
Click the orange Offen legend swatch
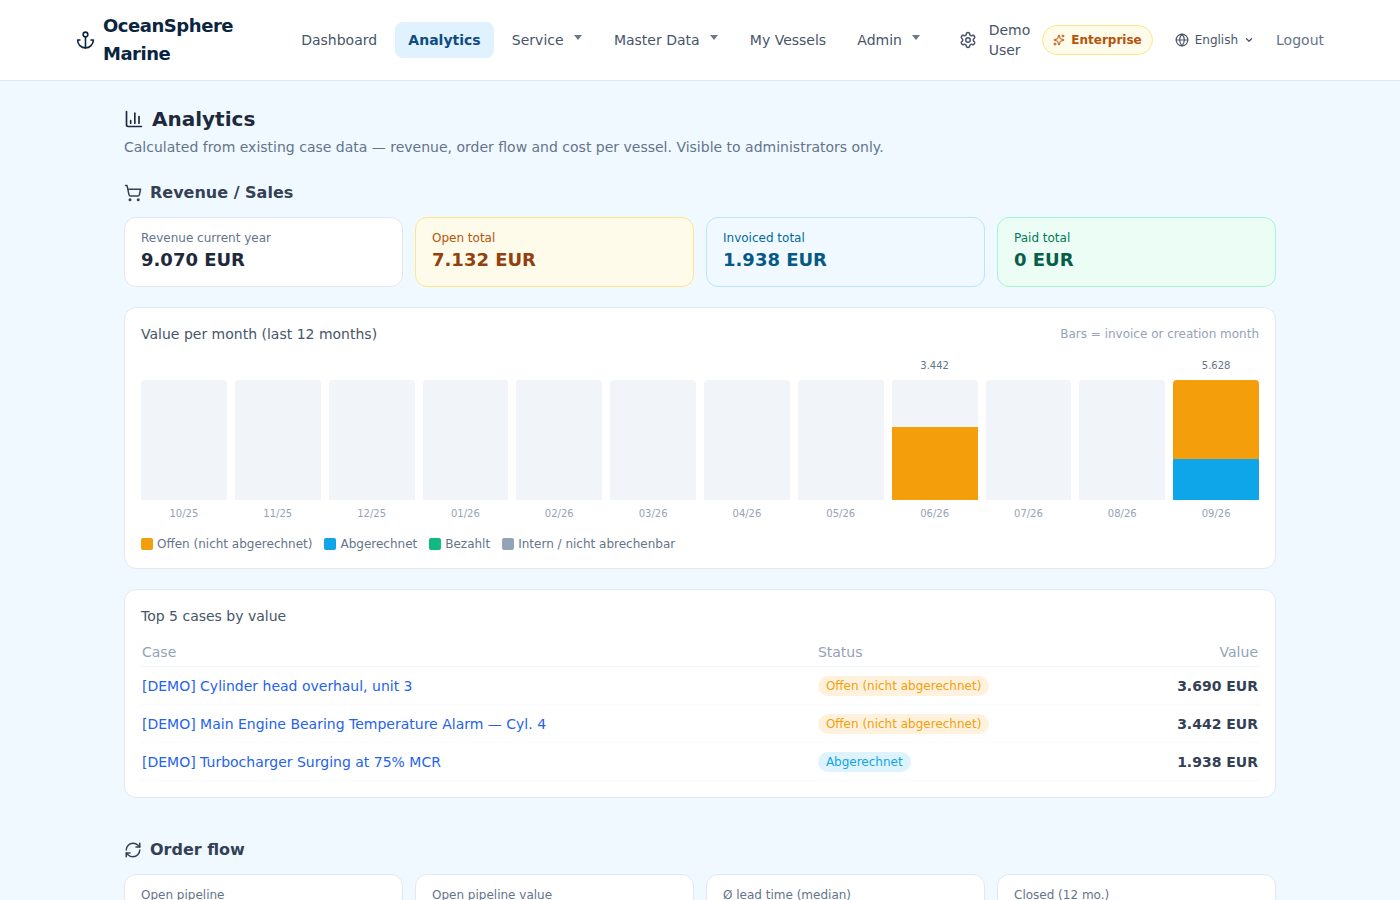(x=147, y=544)
